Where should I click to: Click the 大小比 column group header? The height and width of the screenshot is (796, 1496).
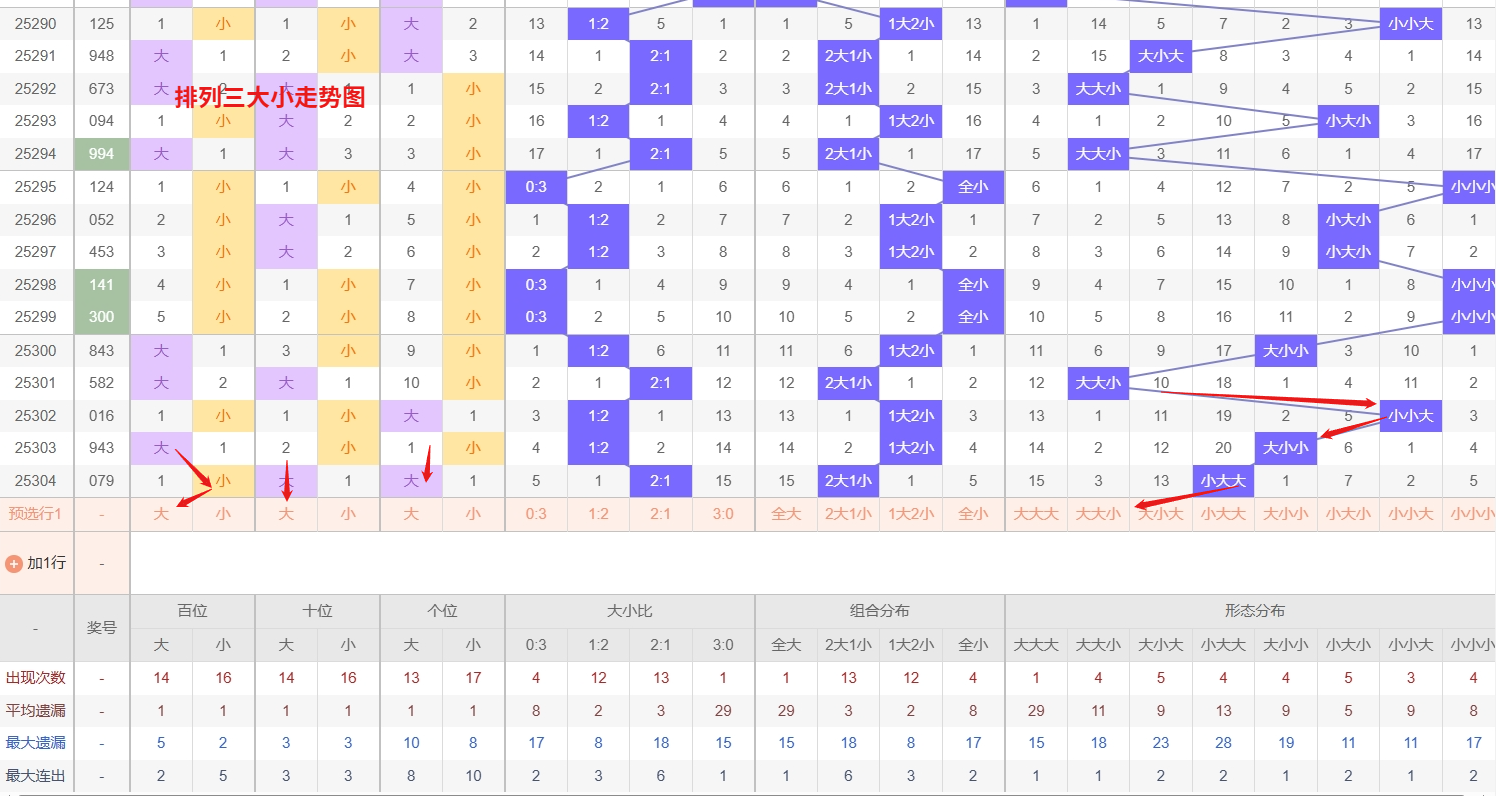630,611
